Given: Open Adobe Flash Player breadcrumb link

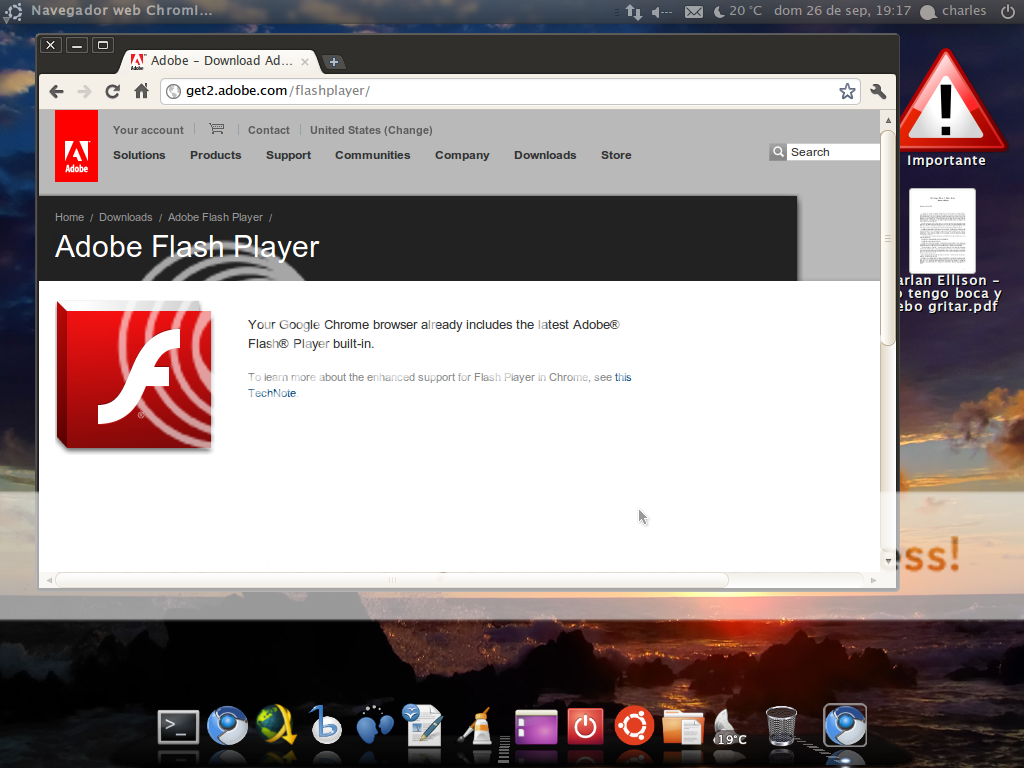Looking at the screenshot, I should [215, 217].
